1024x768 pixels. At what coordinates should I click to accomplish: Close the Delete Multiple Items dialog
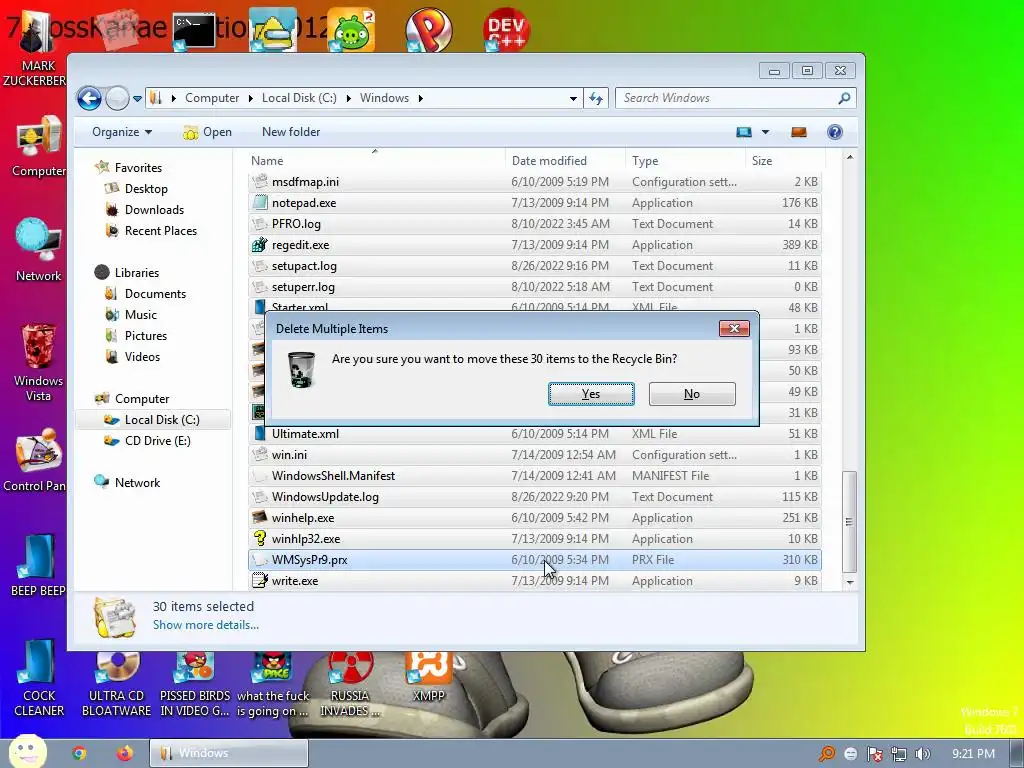(x=734, y=328)
